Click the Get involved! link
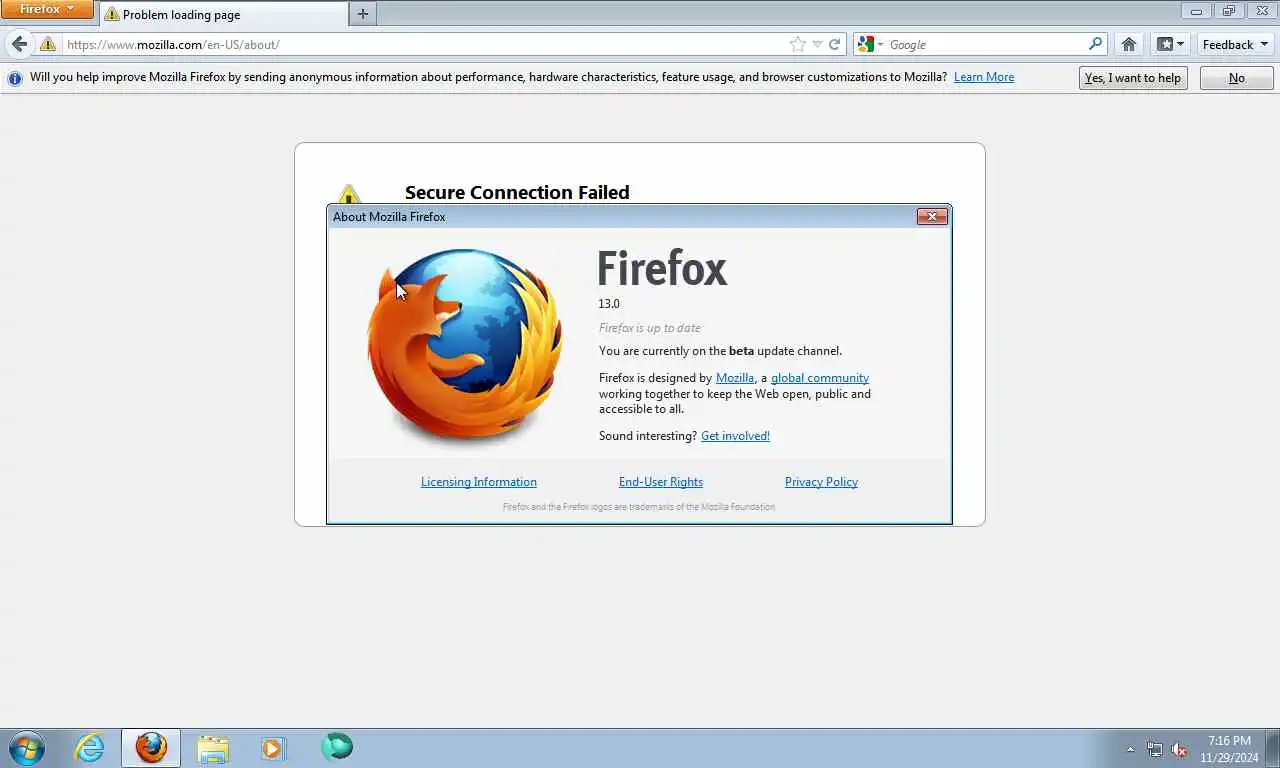This screenshot has width=1280, height=768. pyautogui.click(x=735, y=436)
